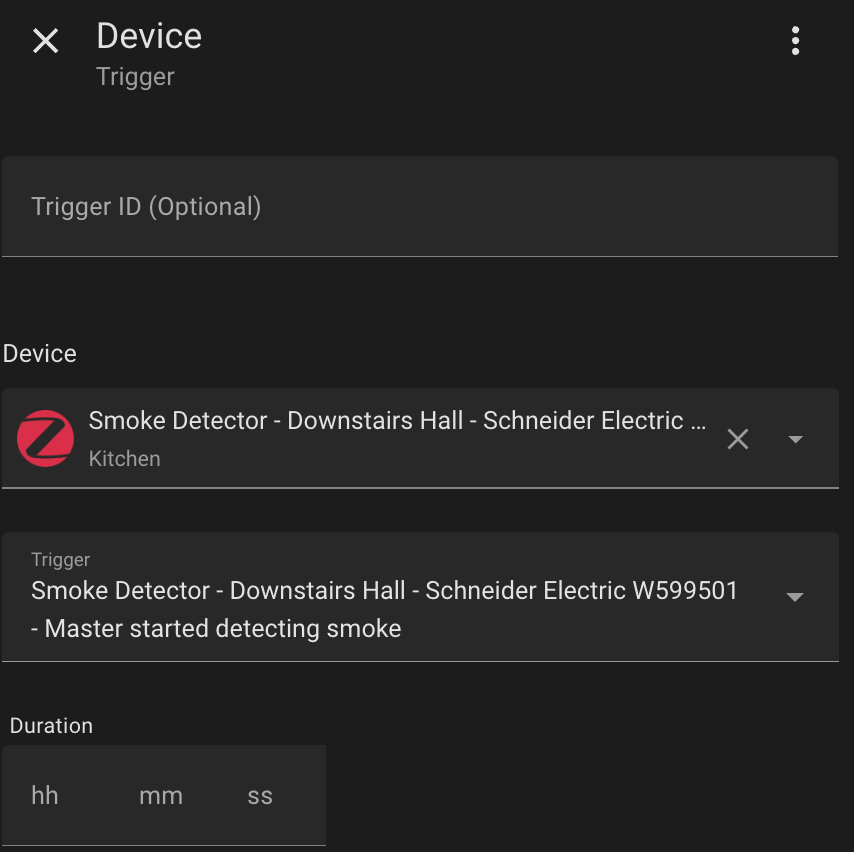Click the hours (hh) duration field

tap(45, 796)
